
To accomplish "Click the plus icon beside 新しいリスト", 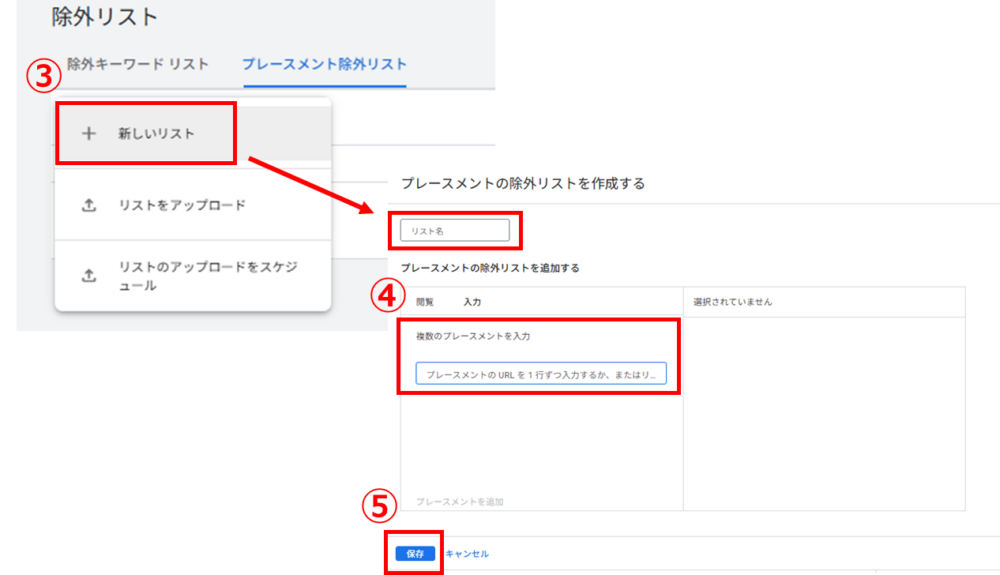I will (88, 133).
